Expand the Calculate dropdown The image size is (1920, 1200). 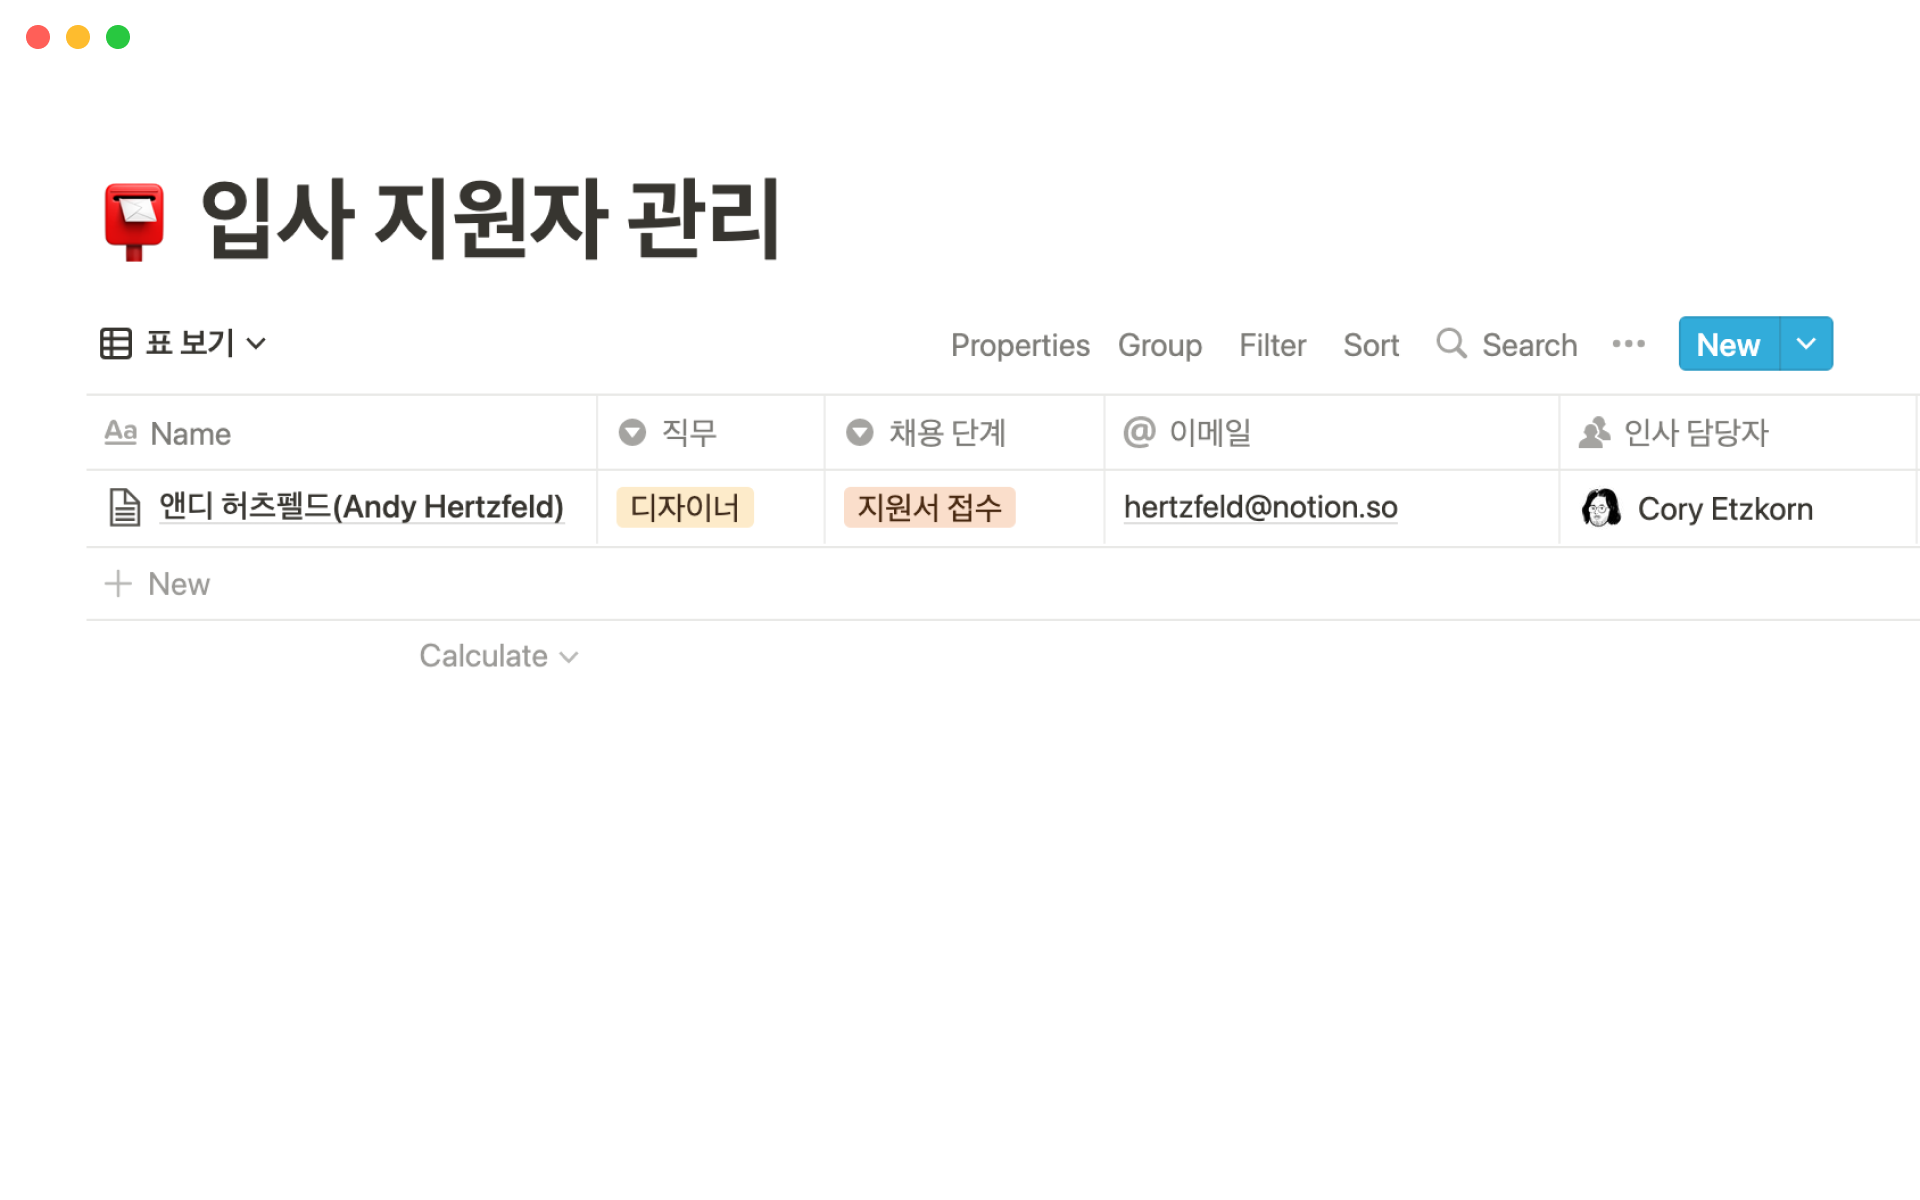(x=498, y=656)
